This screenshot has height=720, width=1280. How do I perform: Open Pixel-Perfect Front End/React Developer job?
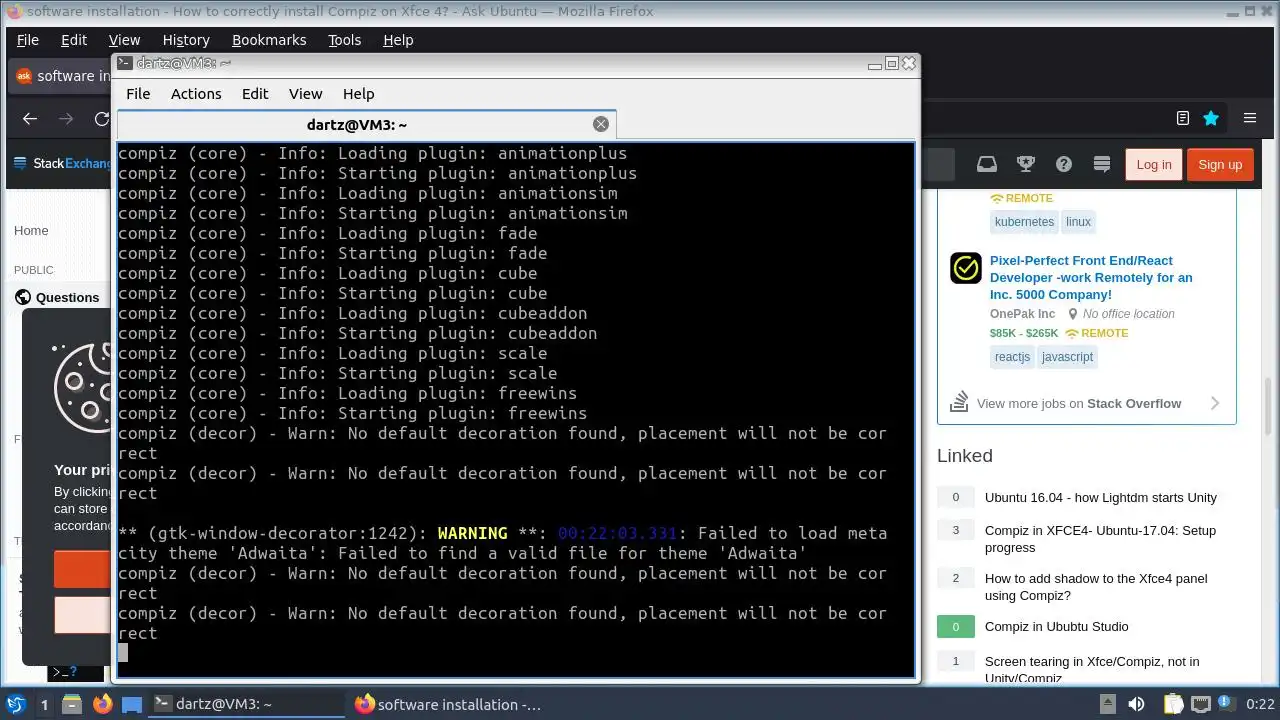pos(1091,277)
